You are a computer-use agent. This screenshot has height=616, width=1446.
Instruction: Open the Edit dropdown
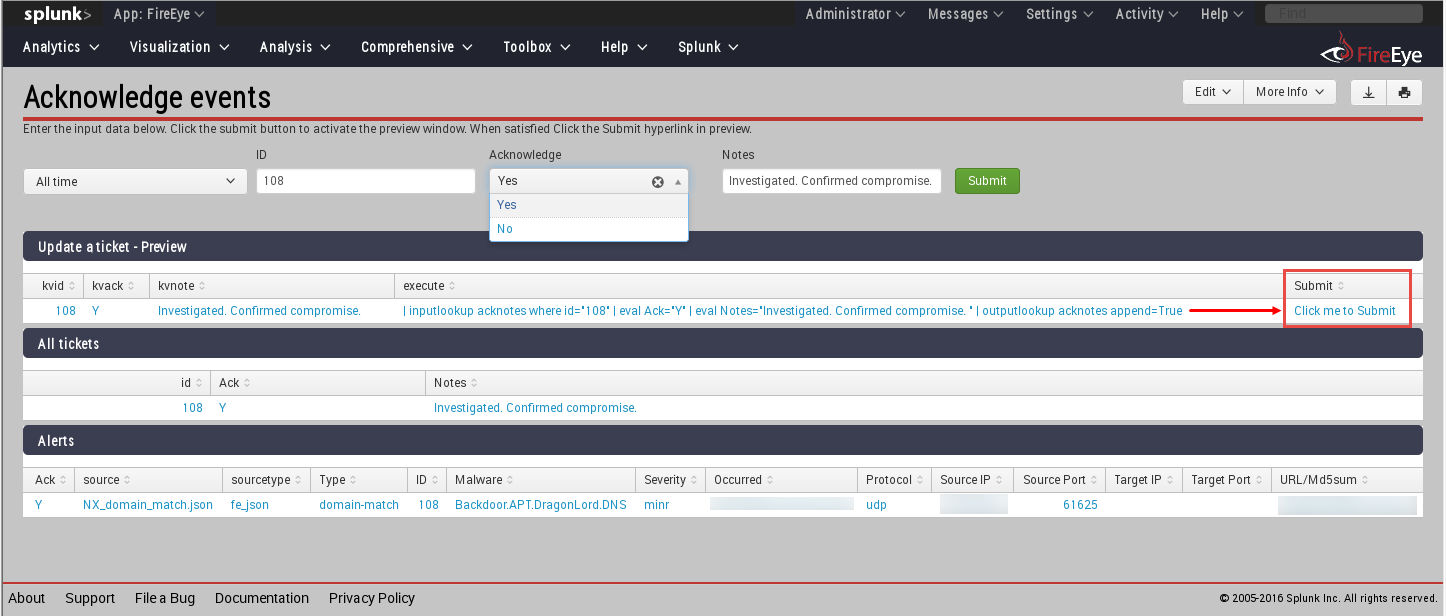coord(1212,91)
